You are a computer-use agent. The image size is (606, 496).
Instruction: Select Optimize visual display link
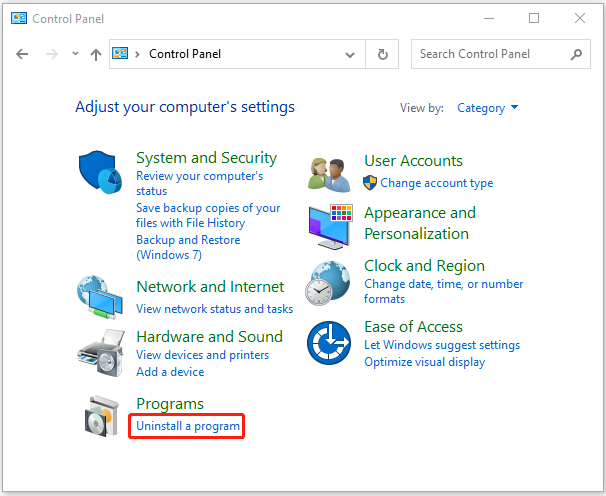click(424, 362)
